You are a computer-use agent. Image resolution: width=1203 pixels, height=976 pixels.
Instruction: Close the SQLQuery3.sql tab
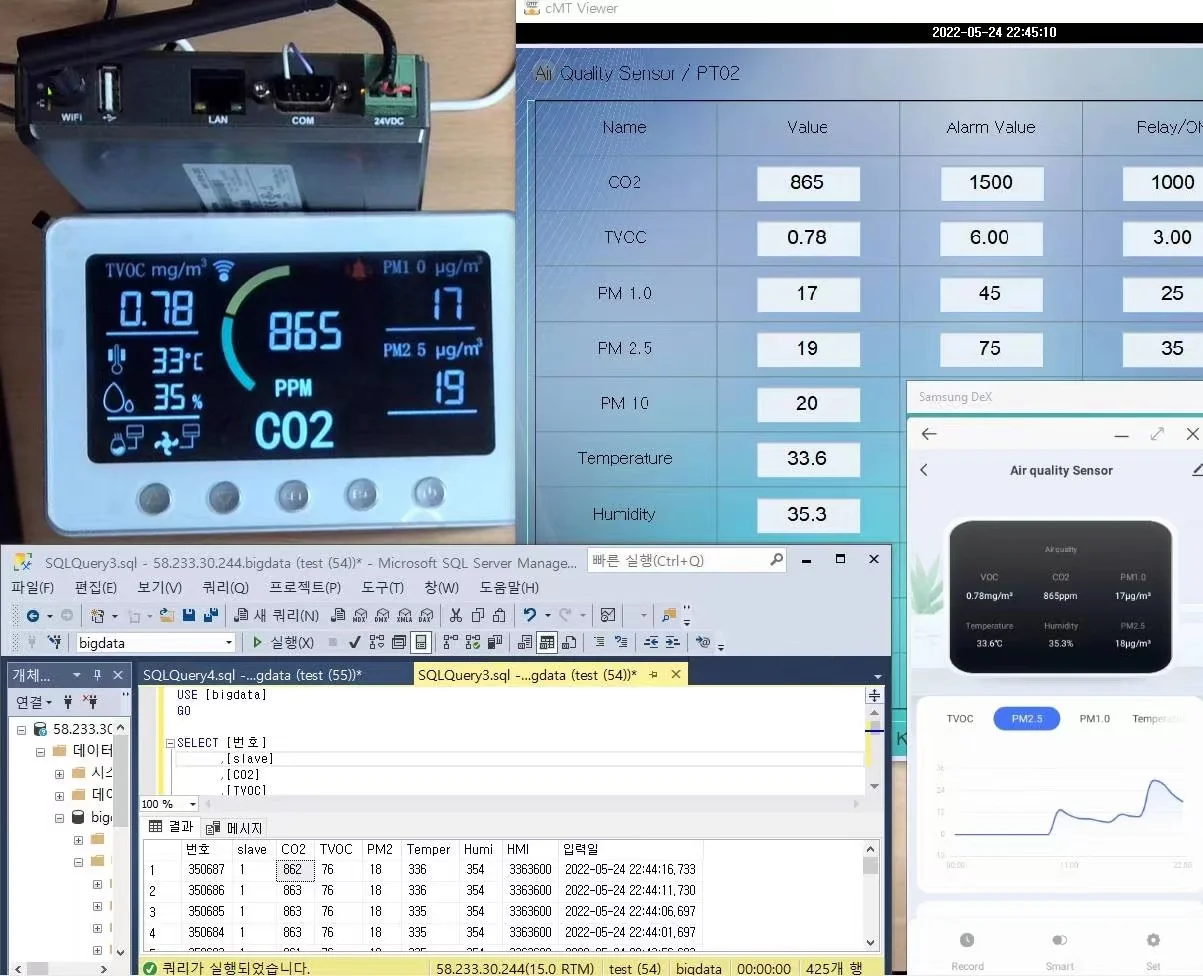coord(676,675)
